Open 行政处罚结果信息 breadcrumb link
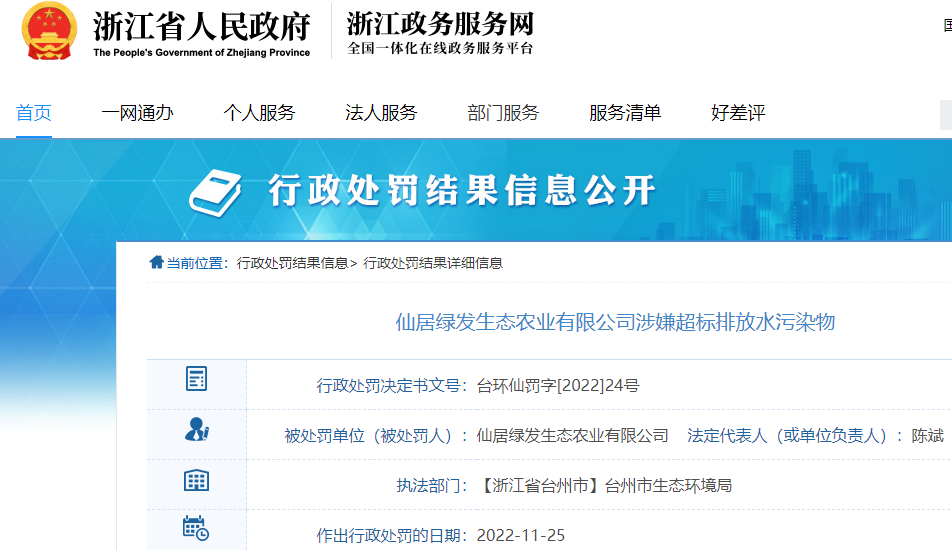Screen dimensions: 952x550 292,263
